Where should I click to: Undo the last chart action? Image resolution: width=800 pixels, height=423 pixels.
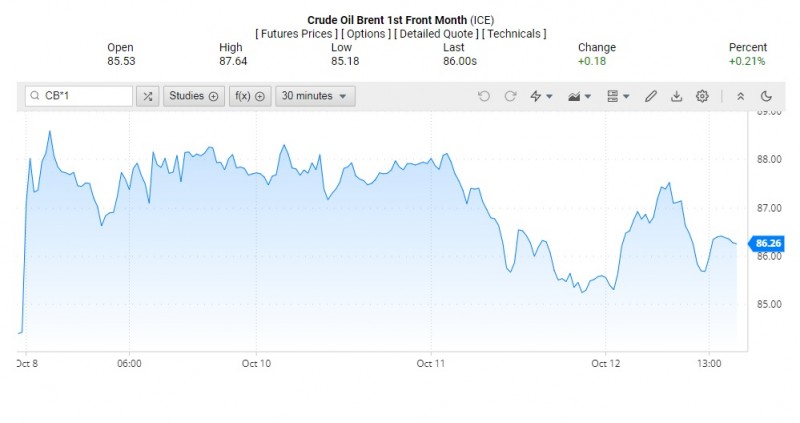point(484,96)
